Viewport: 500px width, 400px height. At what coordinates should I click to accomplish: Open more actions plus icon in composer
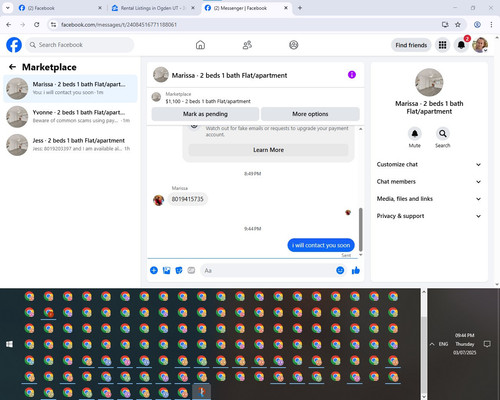(x=154, y=270)
